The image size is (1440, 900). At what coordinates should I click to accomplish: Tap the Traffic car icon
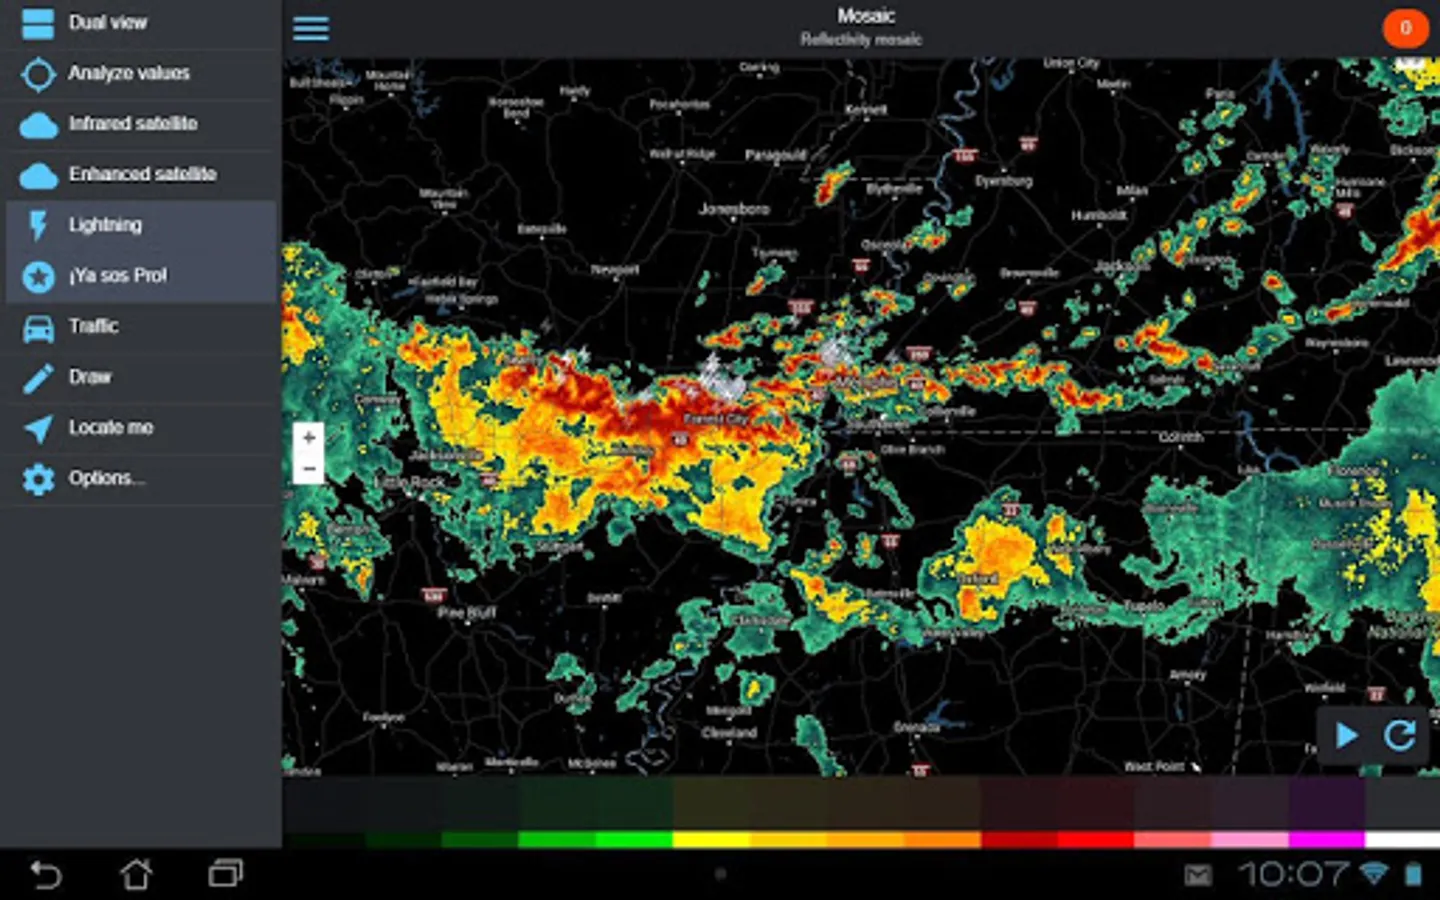[x=38, y=328]
